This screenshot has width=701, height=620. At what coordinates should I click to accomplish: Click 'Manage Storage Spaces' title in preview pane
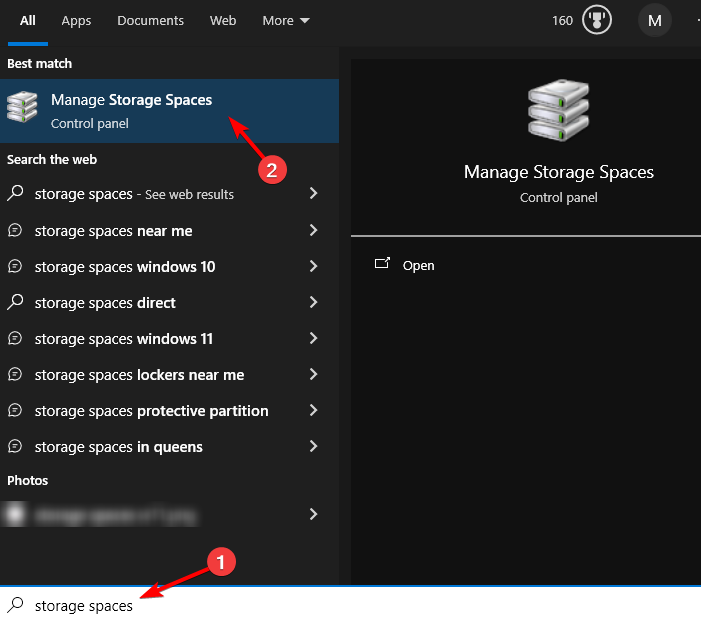click(x=558, y=172)
